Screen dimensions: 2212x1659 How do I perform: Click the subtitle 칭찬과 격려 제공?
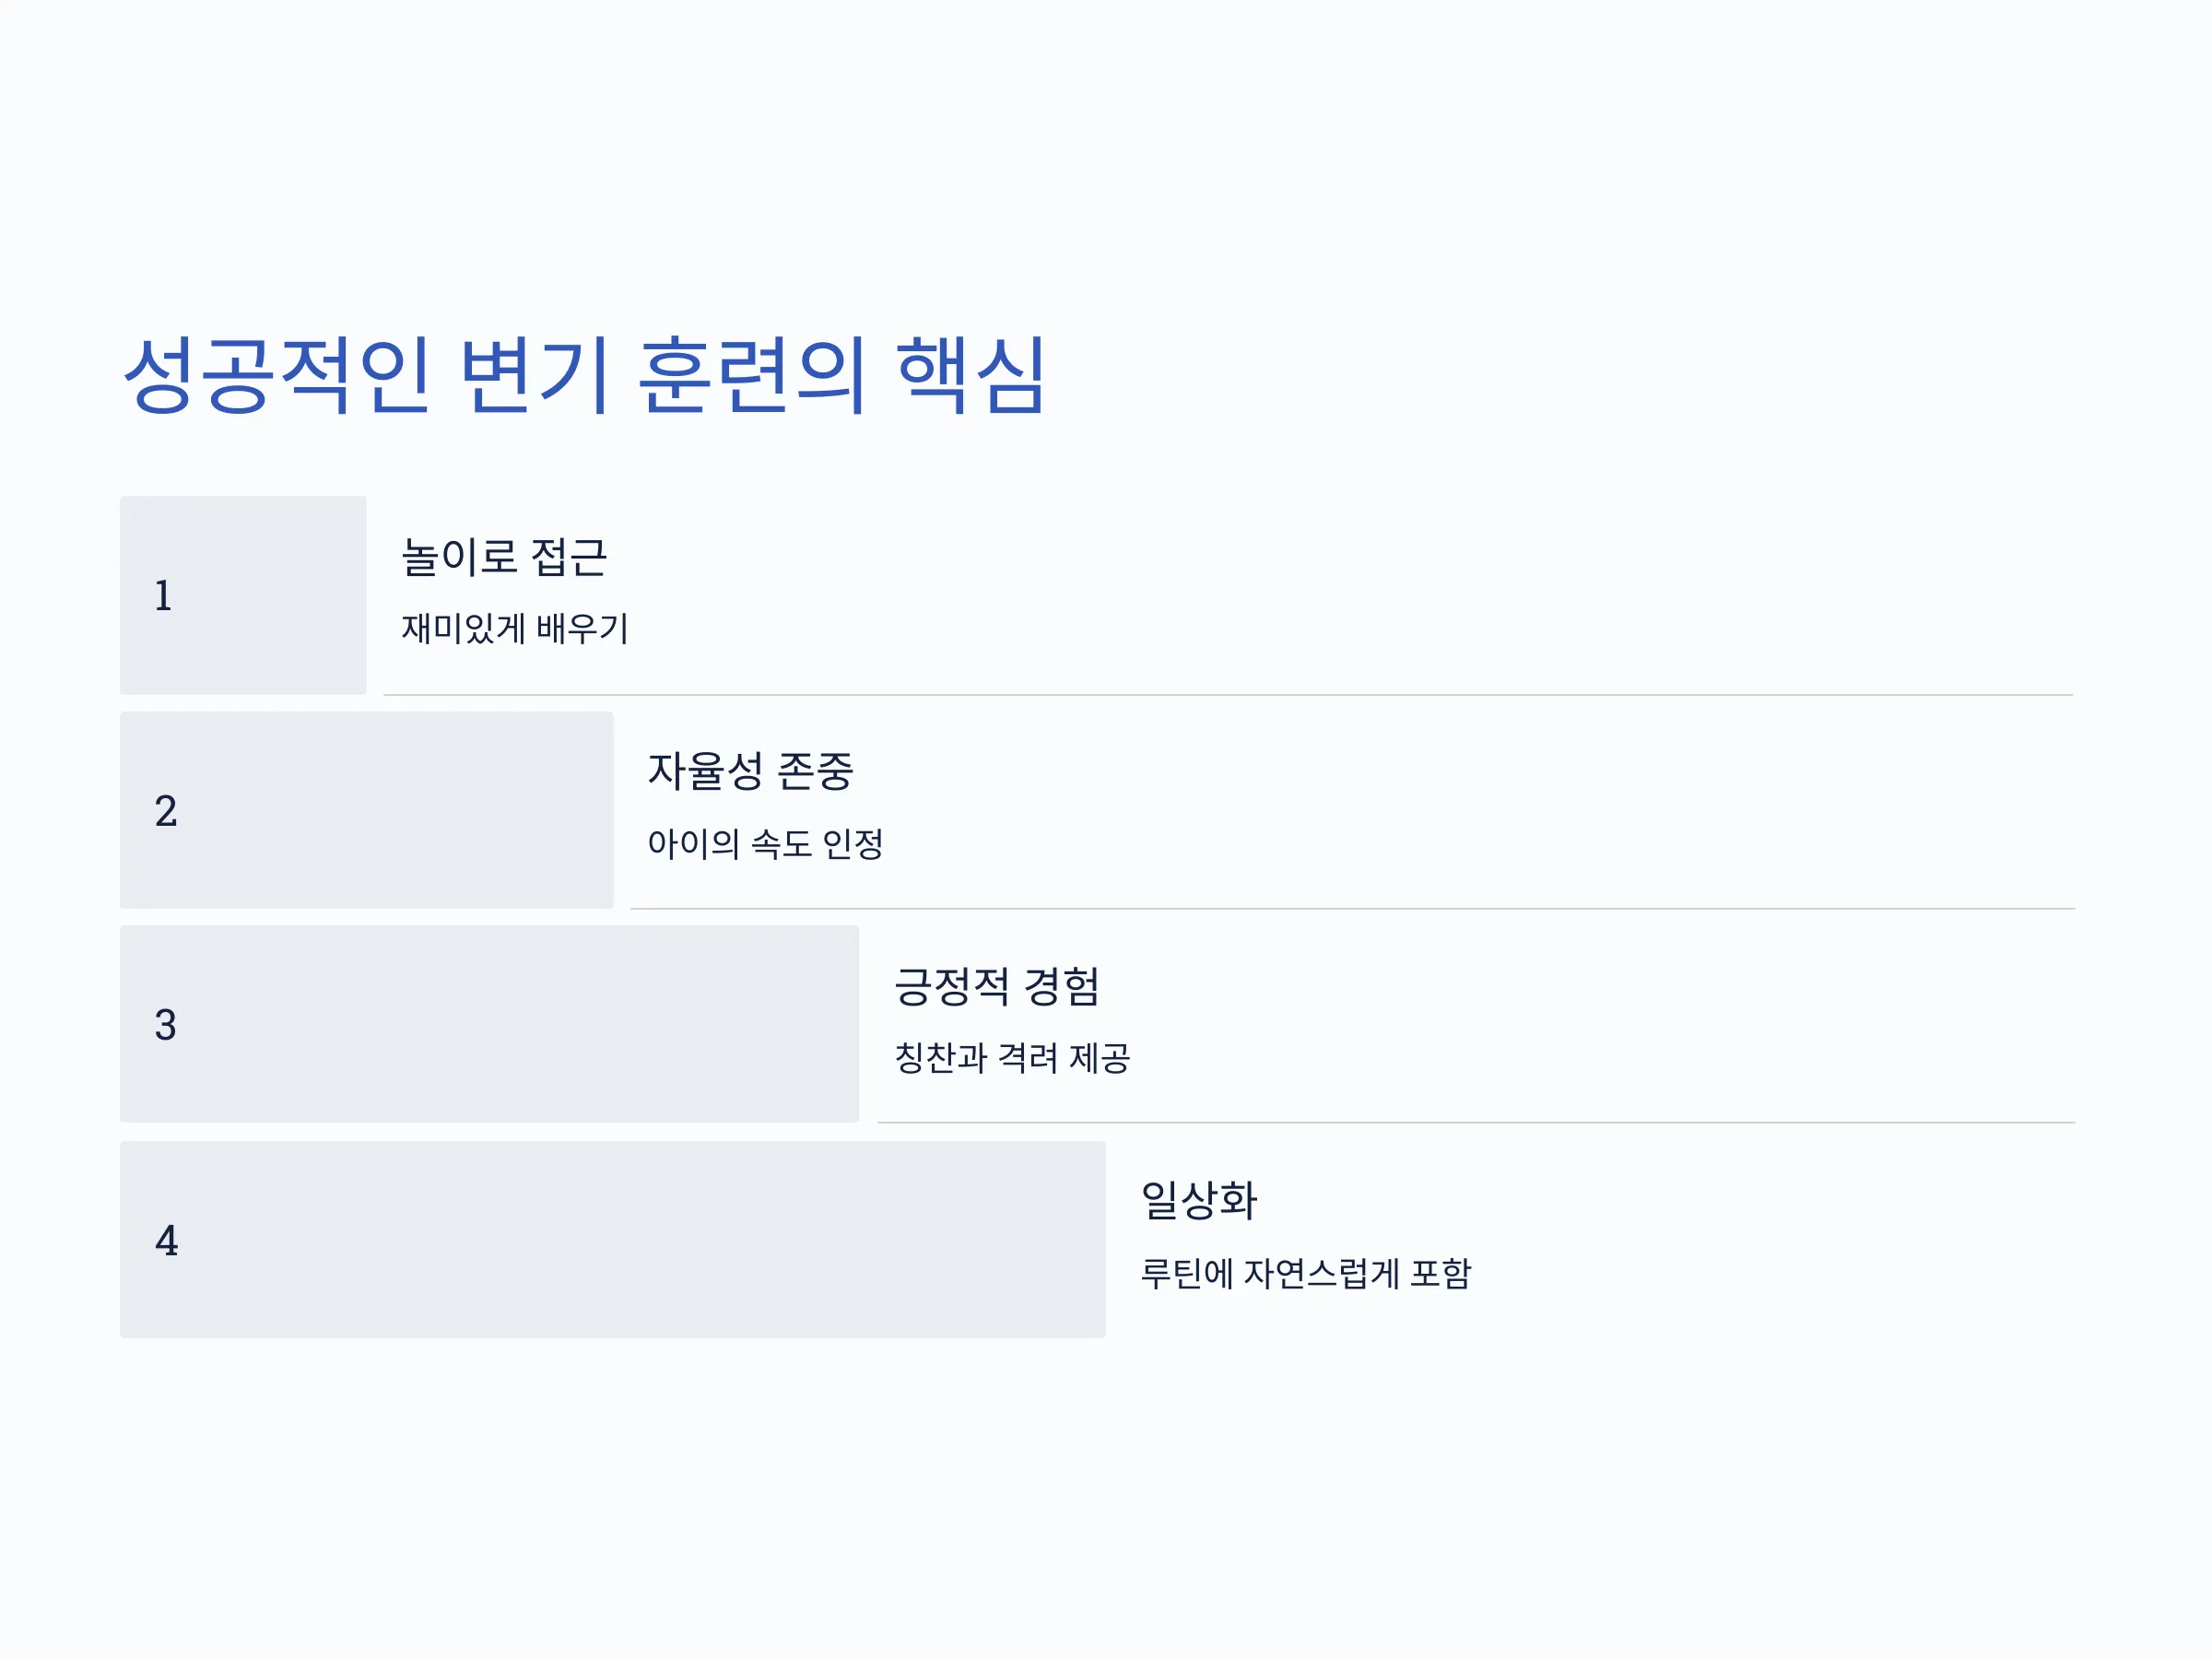(x=1012, y=1058)
